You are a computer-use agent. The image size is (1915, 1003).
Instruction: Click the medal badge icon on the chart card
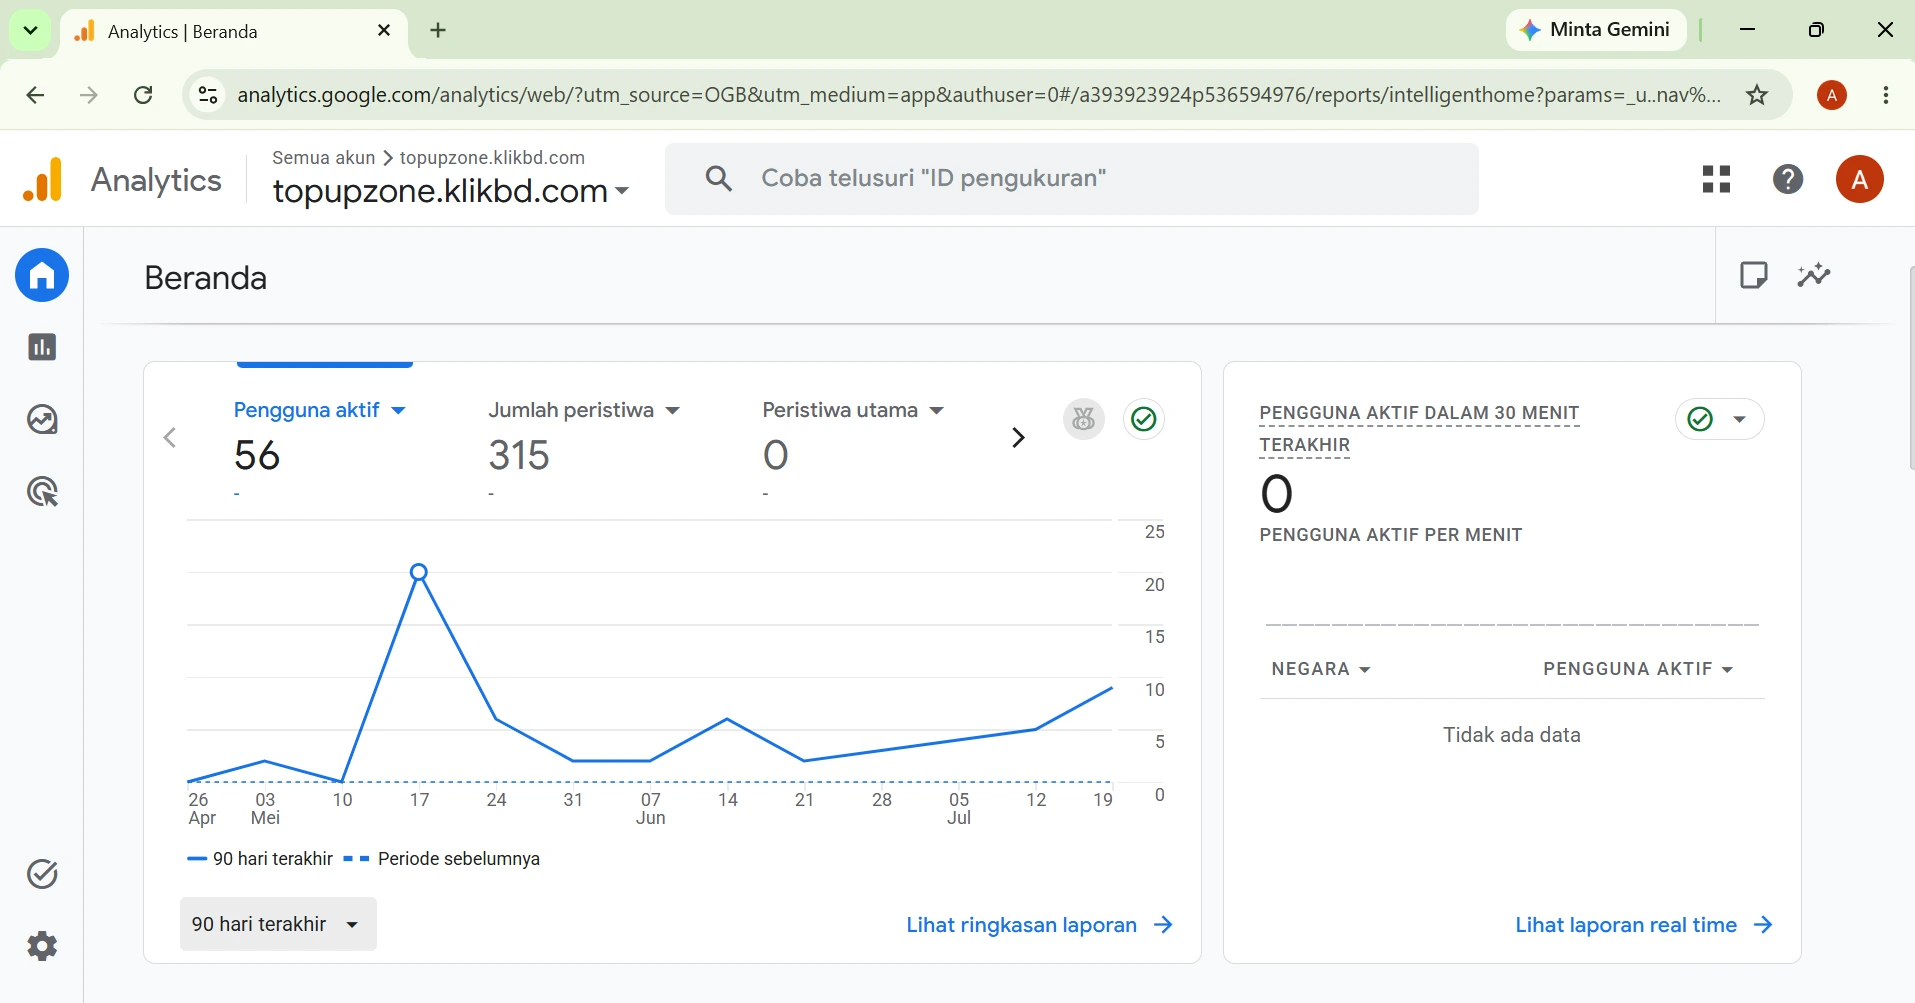point(1084,419)
